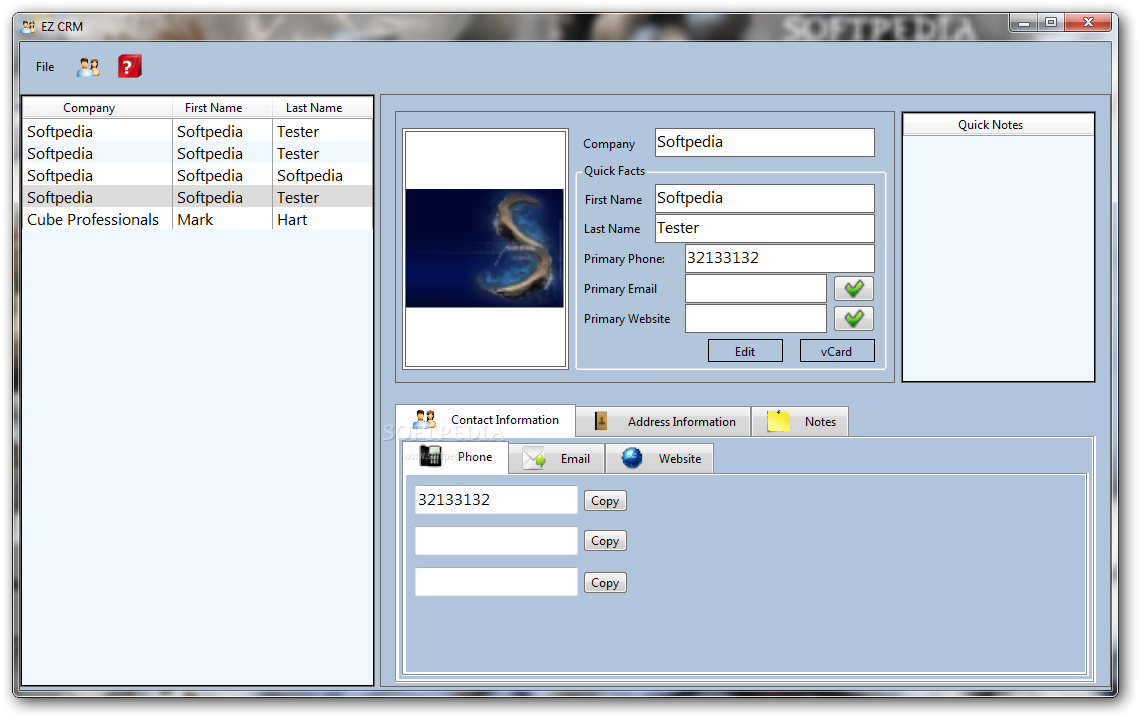Copy the phone number 32133132
This screenshot has width=1139, height=718.
(x=605, y=501)
